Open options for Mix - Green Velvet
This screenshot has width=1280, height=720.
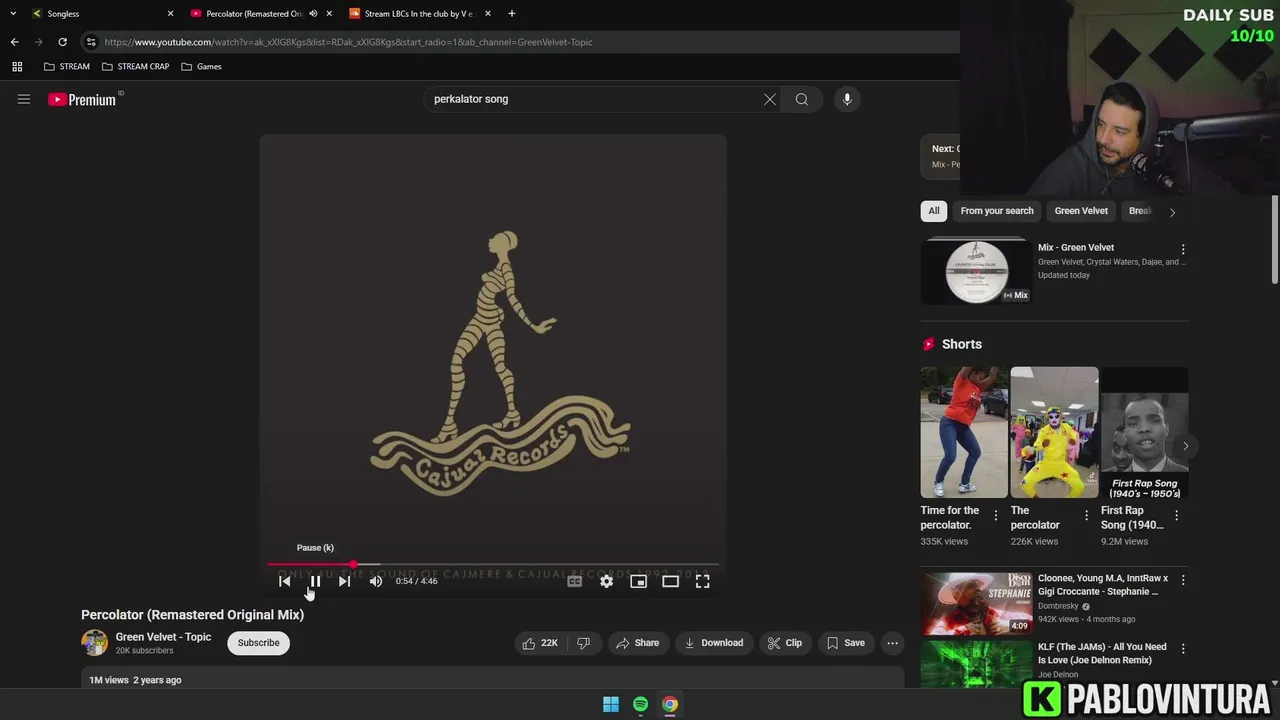[1183, 249]
